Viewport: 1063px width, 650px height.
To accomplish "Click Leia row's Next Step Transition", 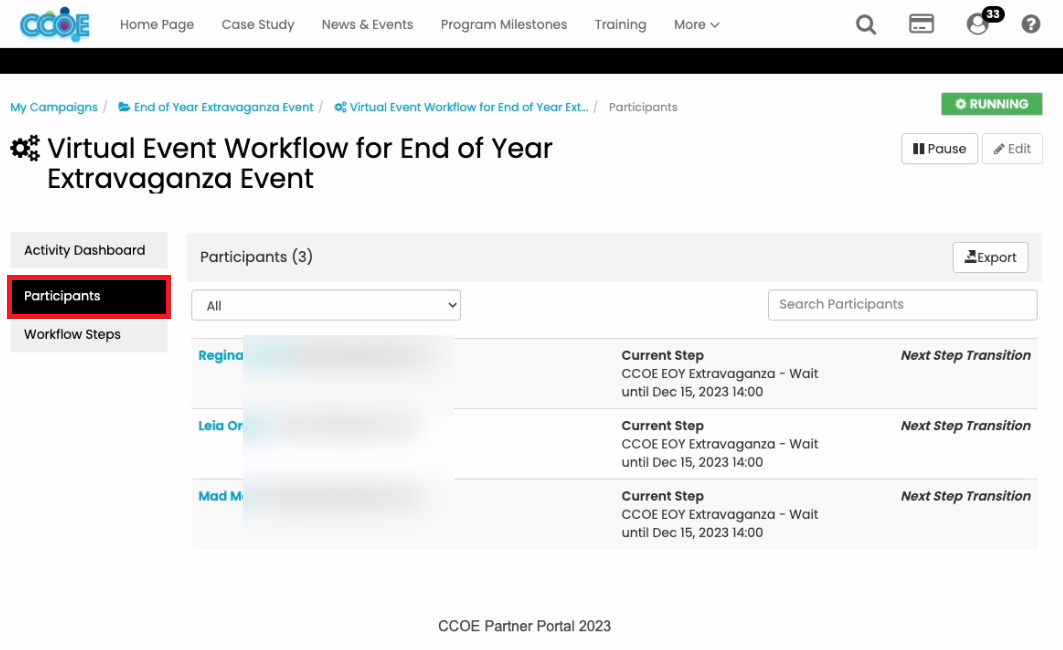I will [x=965, y=426].
